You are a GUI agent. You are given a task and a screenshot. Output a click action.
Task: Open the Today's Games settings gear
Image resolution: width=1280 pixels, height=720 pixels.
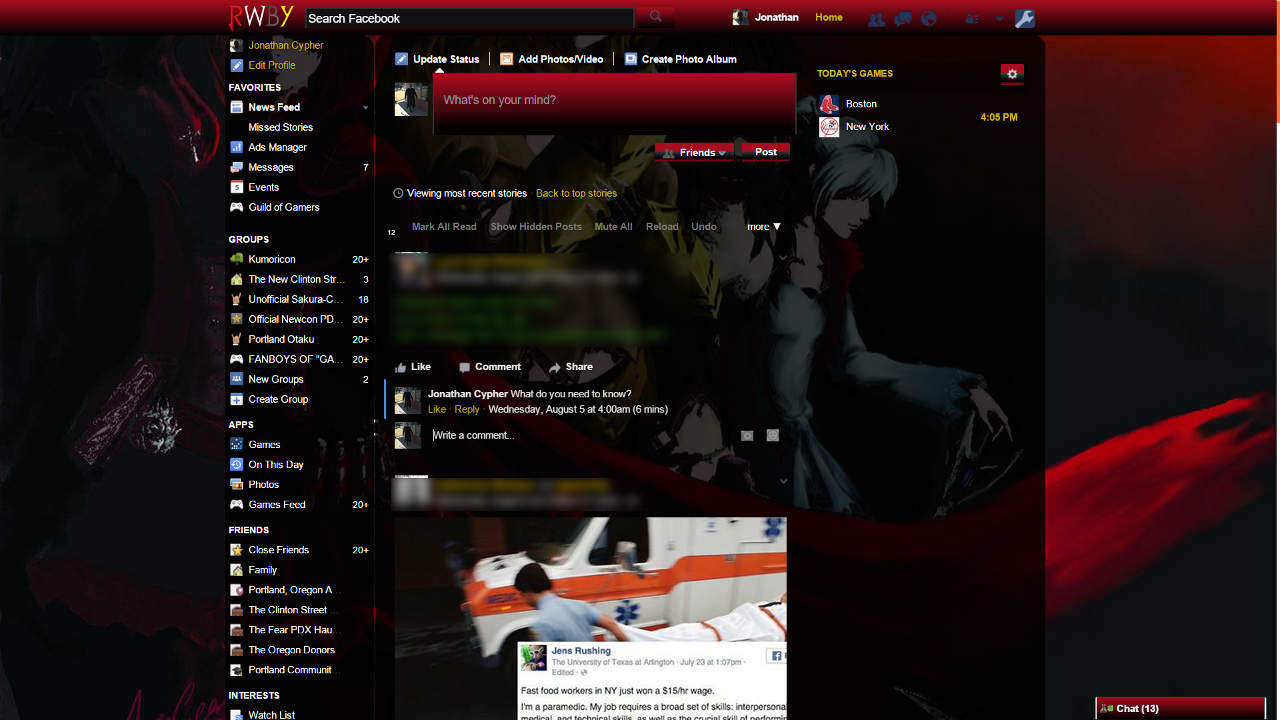(x=1012, y=74)
